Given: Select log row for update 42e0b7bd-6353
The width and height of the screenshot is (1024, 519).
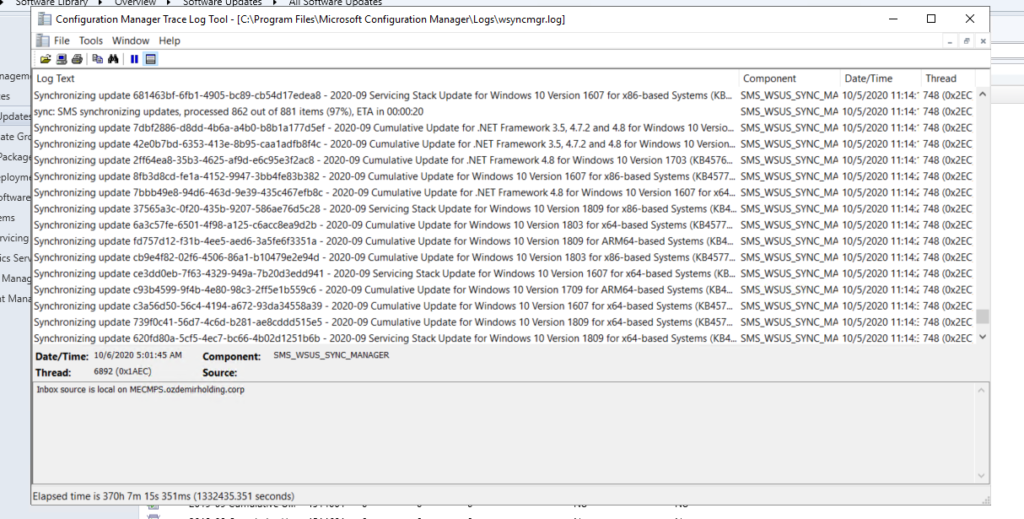Looking at the screenshot, I should [x=504, y=144].
